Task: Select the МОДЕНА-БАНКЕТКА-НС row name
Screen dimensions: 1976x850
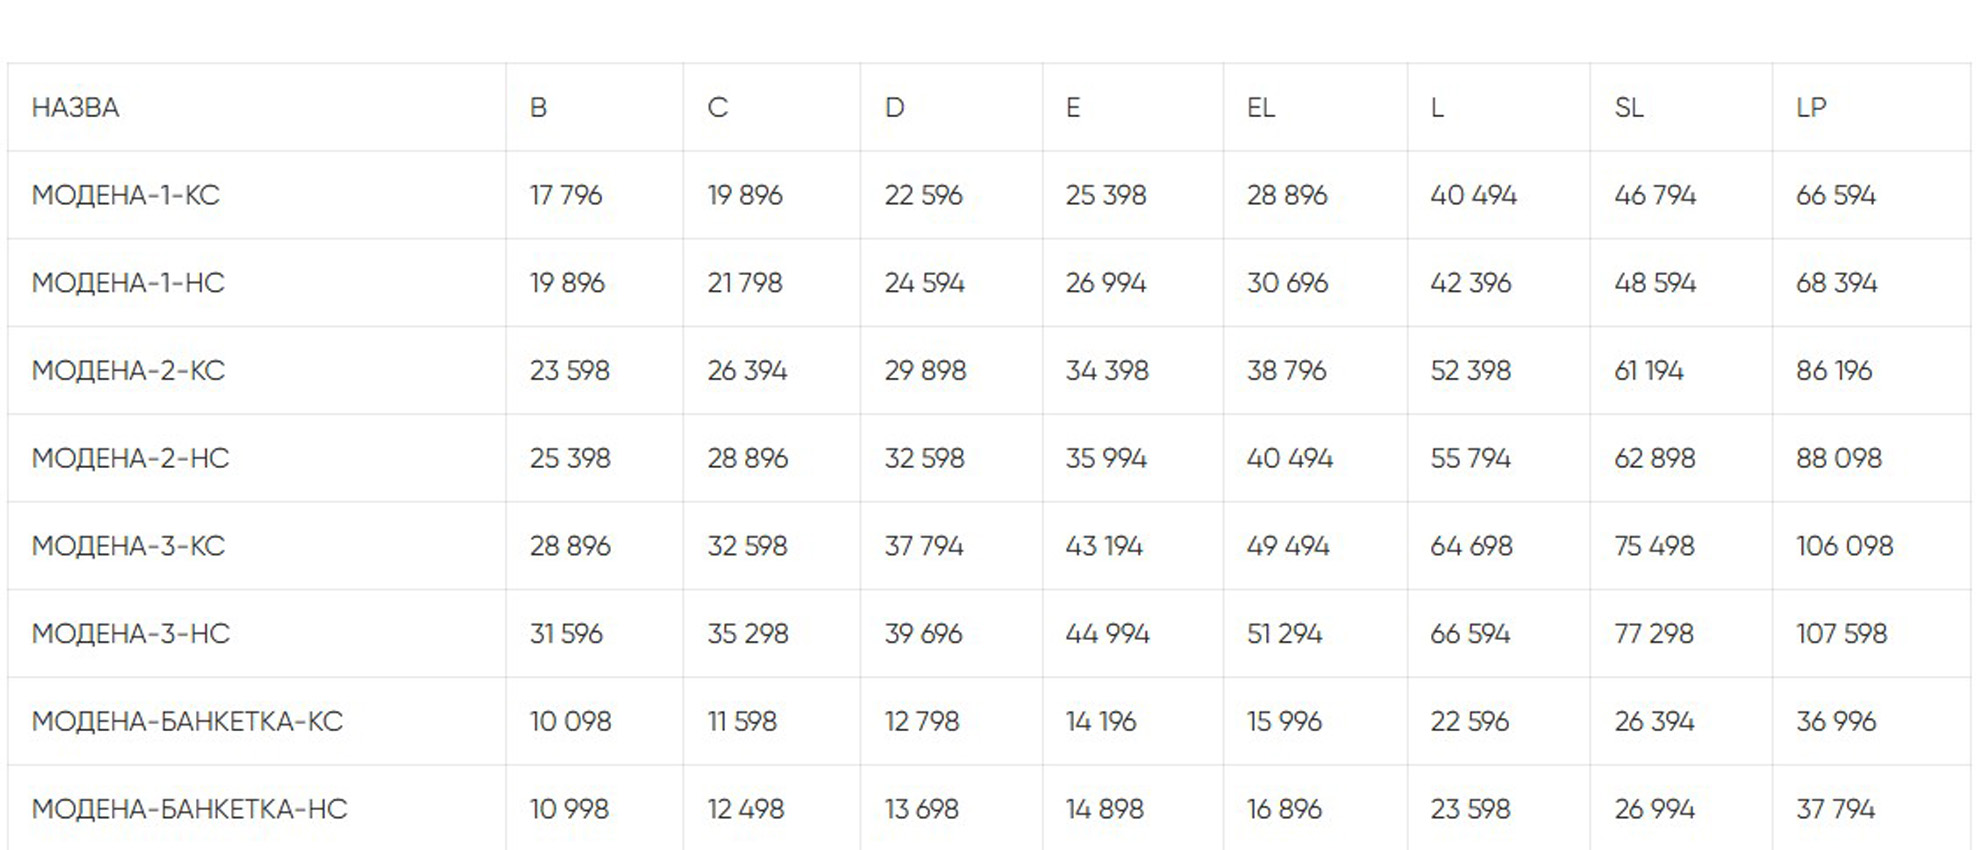Action: [189, 809]
